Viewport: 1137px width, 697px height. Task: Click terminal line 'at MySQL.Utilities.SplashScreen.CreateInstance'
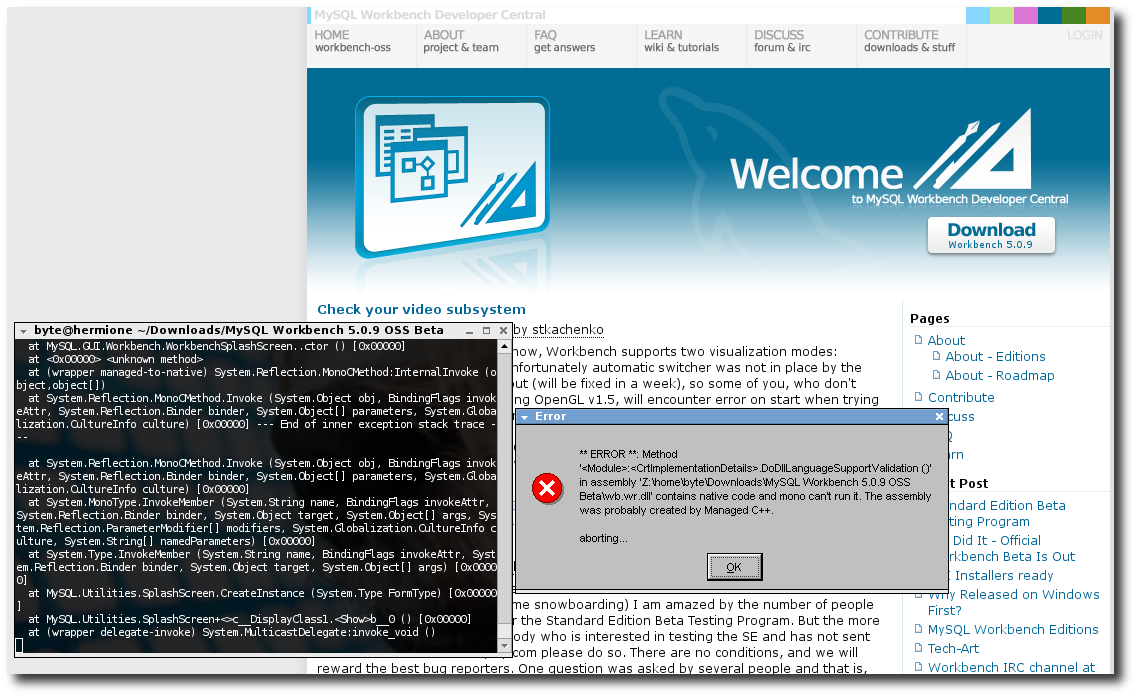click(x=257, y=593)
